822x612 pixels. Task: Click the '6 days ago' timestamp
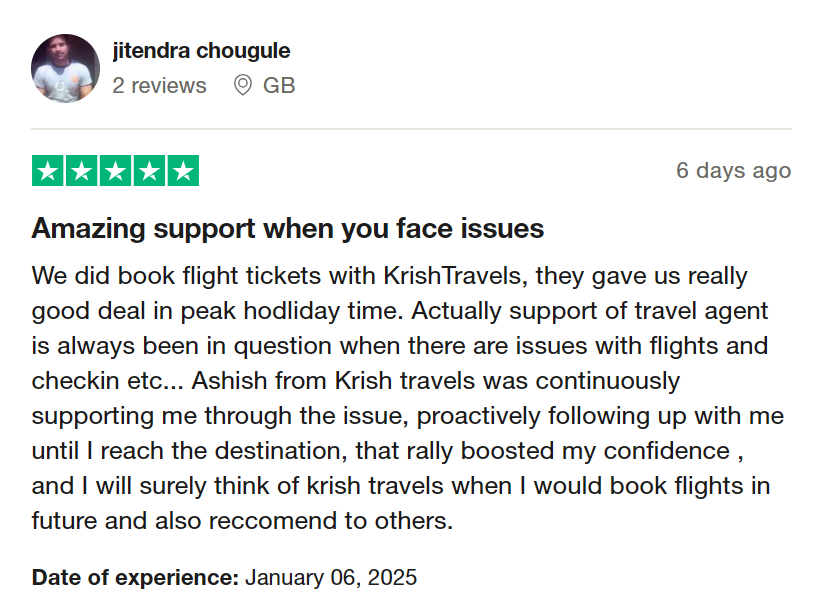coord(733,170)
